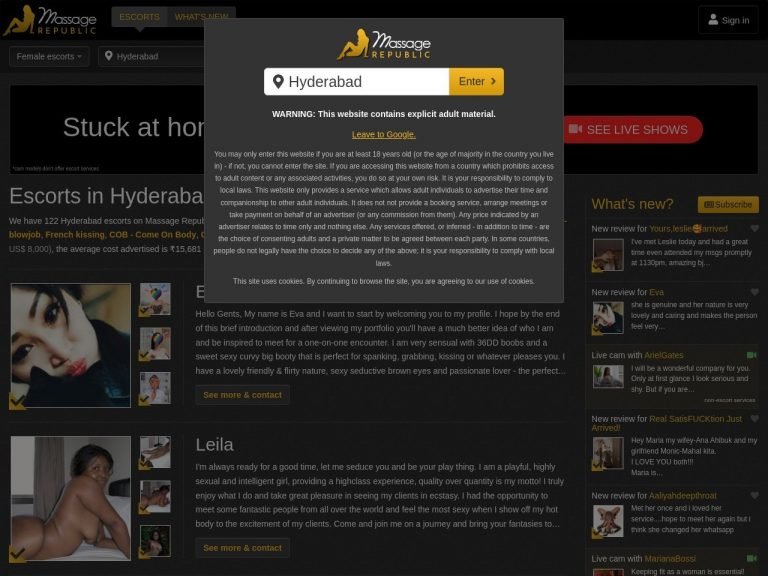Open the WHAT'S NEW tab

(201, 17)
